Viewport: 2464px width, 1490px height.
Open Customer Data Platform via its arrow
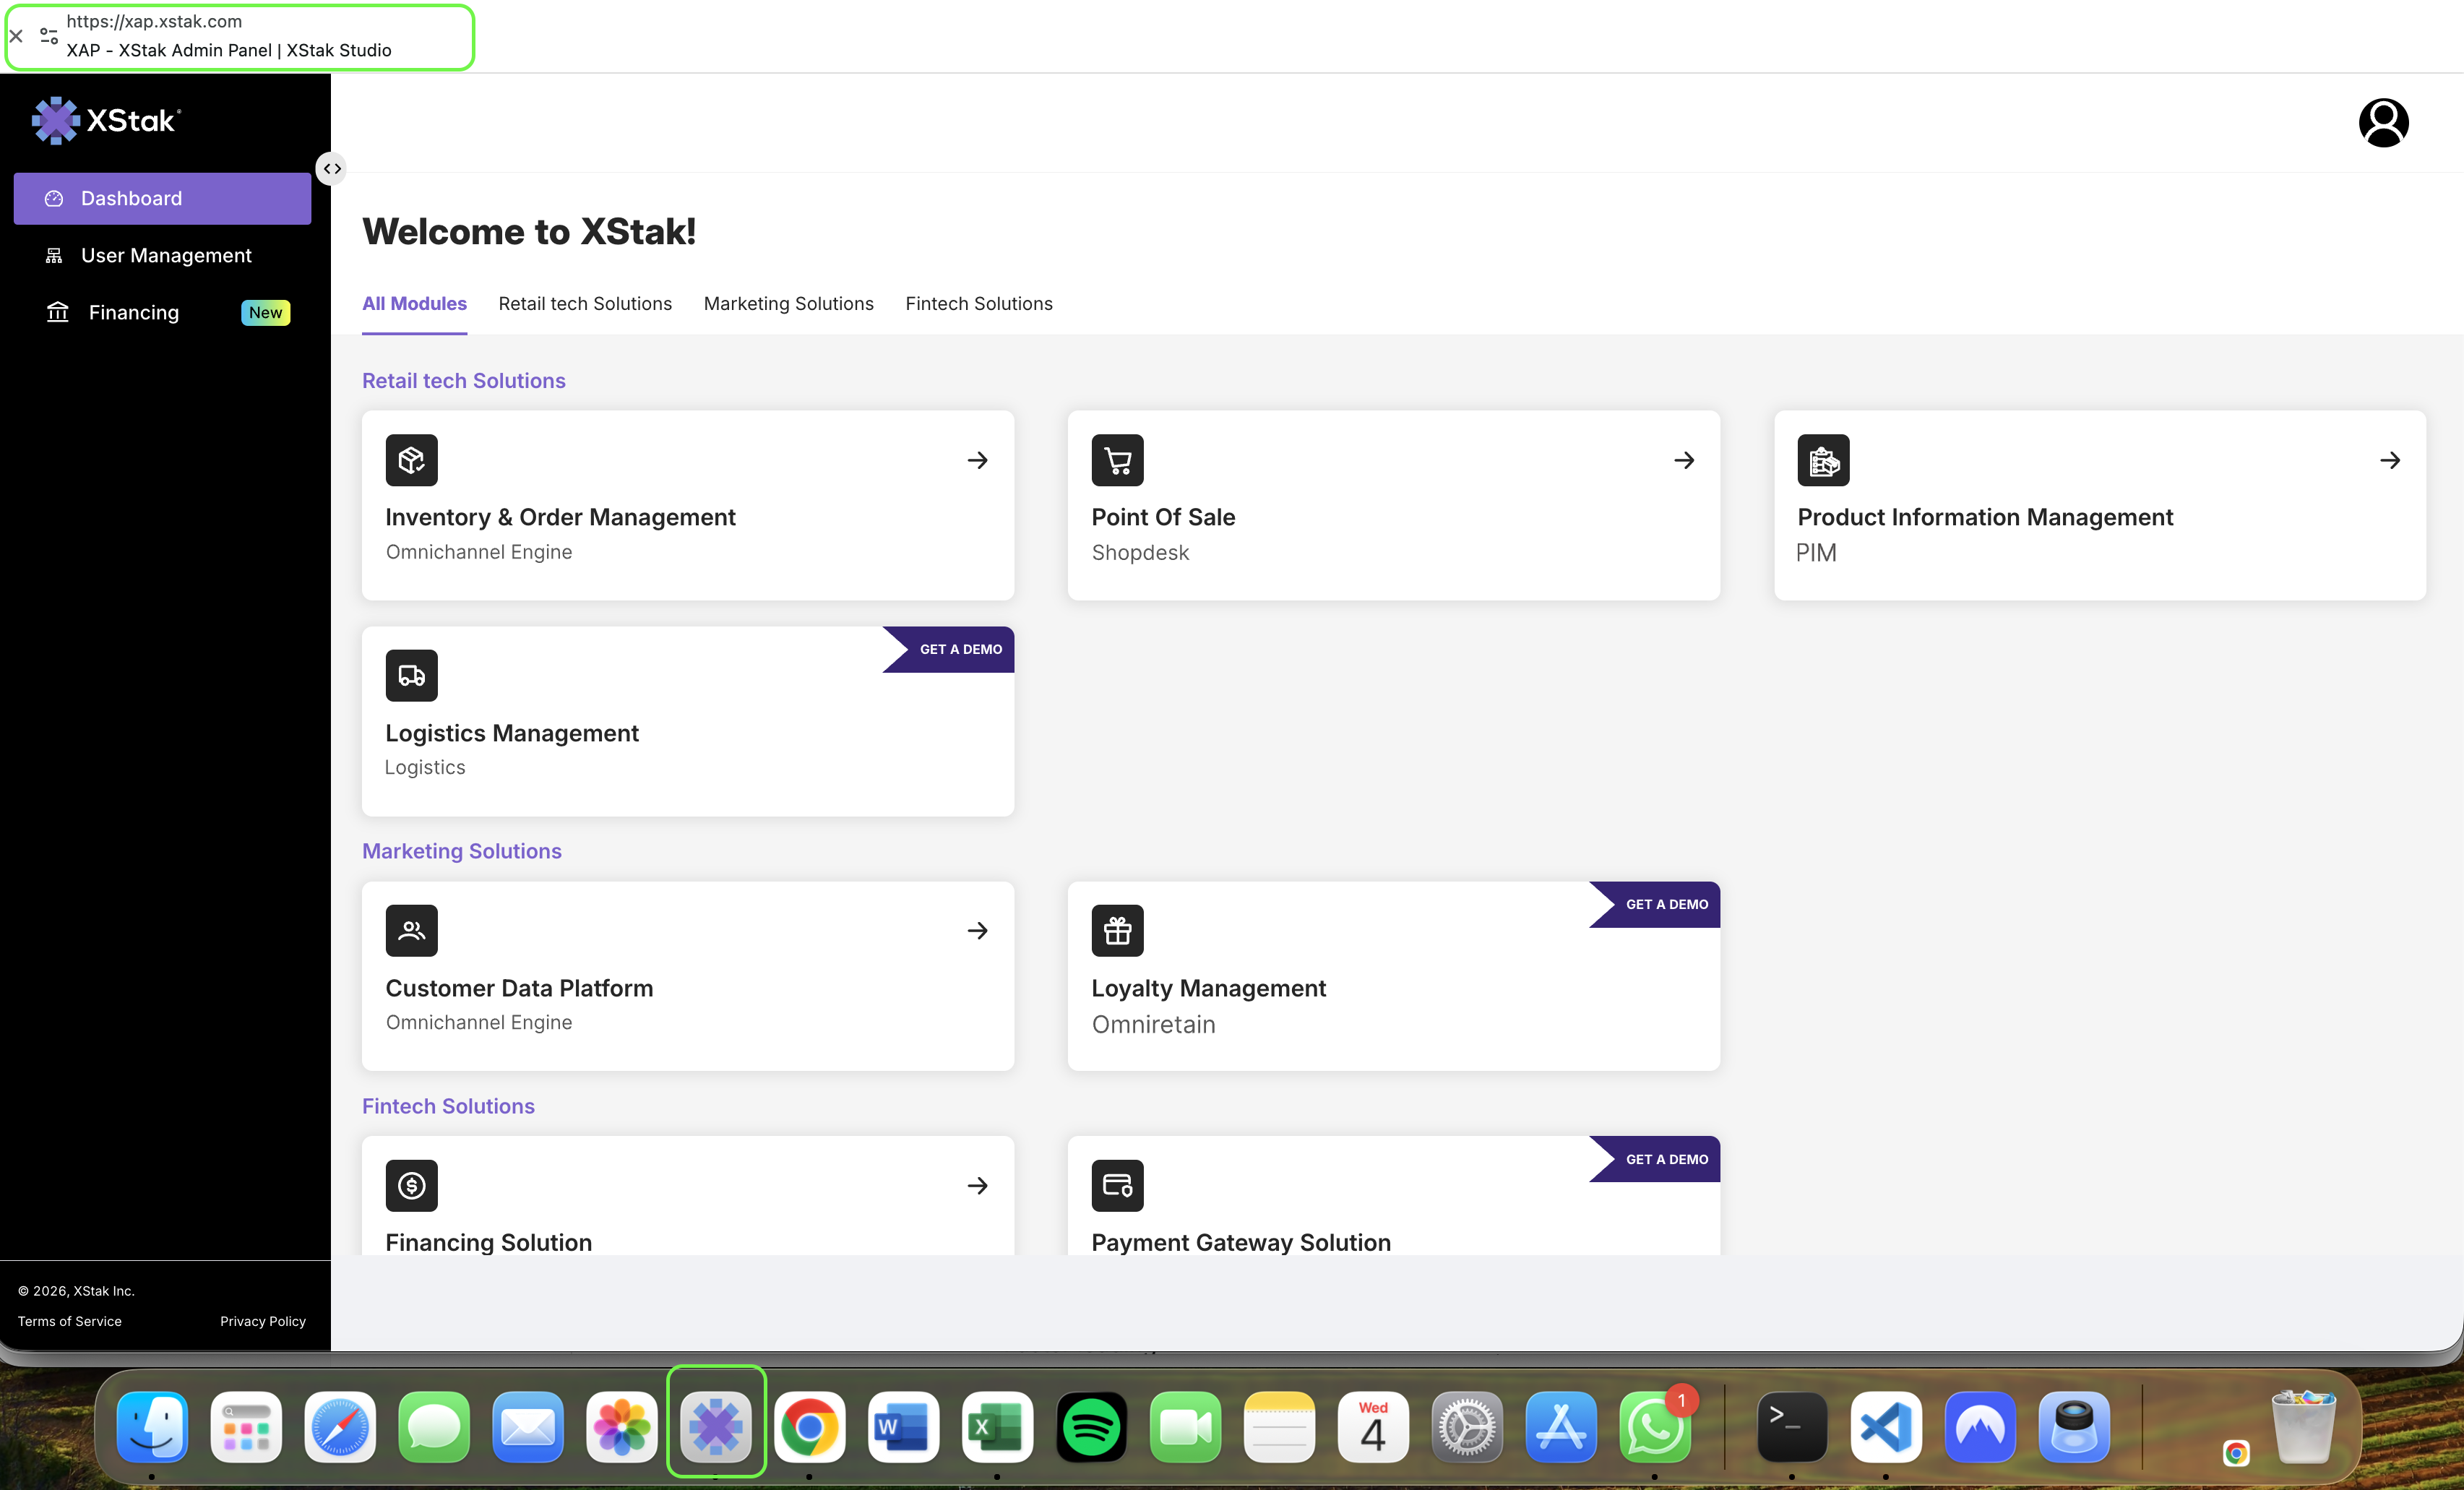pyautogui.click(x=977, y=930)
